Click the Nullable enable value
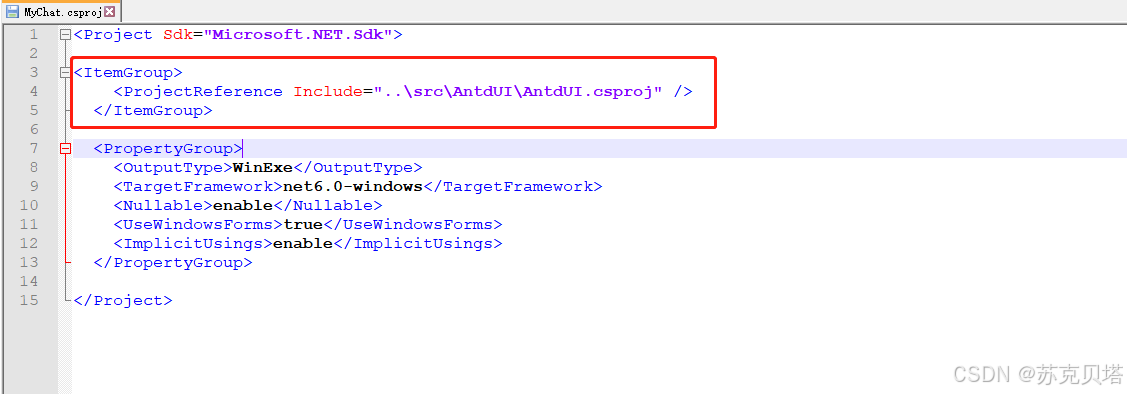 click(242, 206)
